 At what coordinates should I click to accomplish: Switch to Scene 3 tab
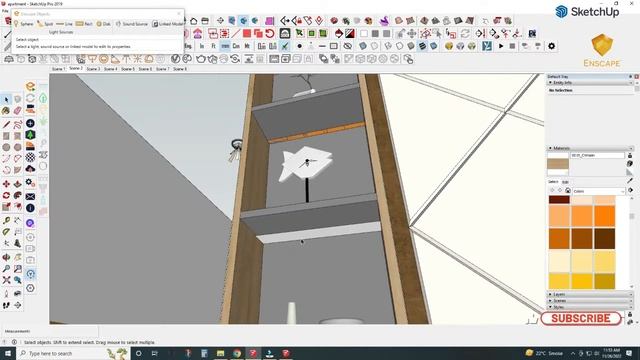[93, 69]
